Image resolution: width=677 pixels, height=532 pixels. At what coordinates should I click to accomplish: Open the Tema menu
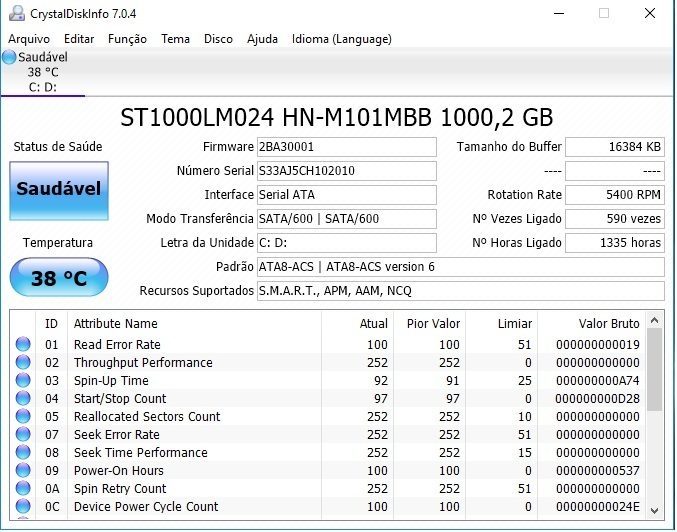[x=175, y=39]
